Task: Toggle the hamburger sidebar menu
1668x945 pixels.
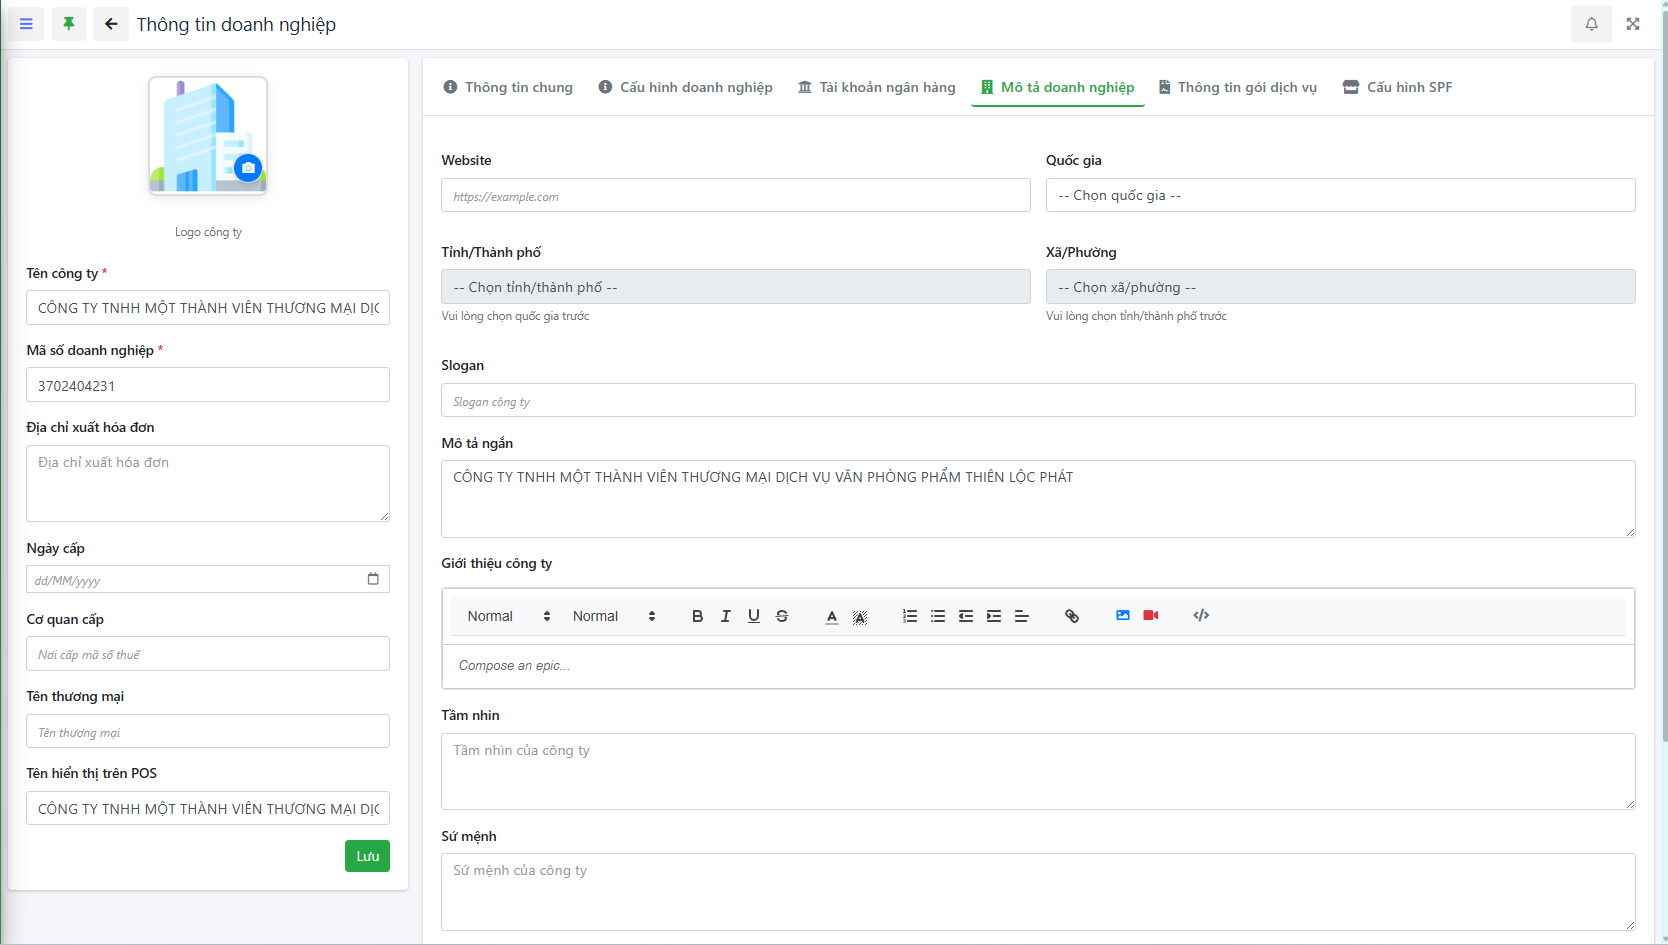Action: pos(26,24)
